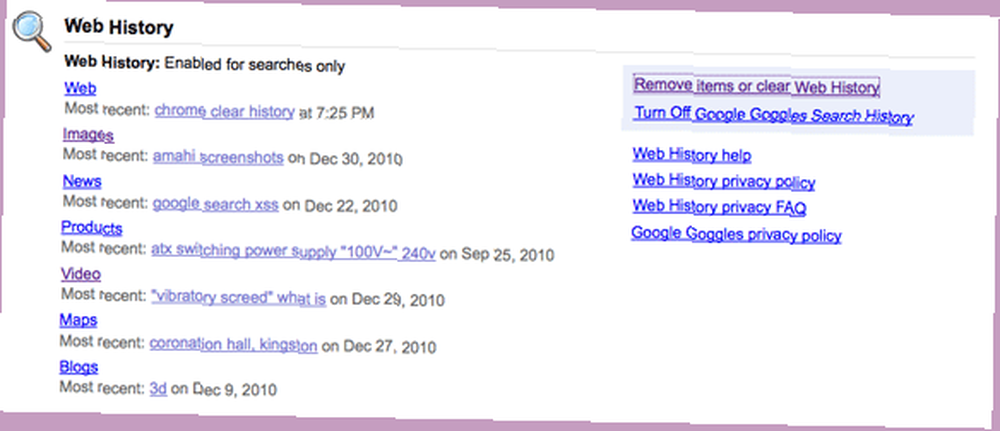Click the Web History magnifying glass icon

(x=33, y=31)
